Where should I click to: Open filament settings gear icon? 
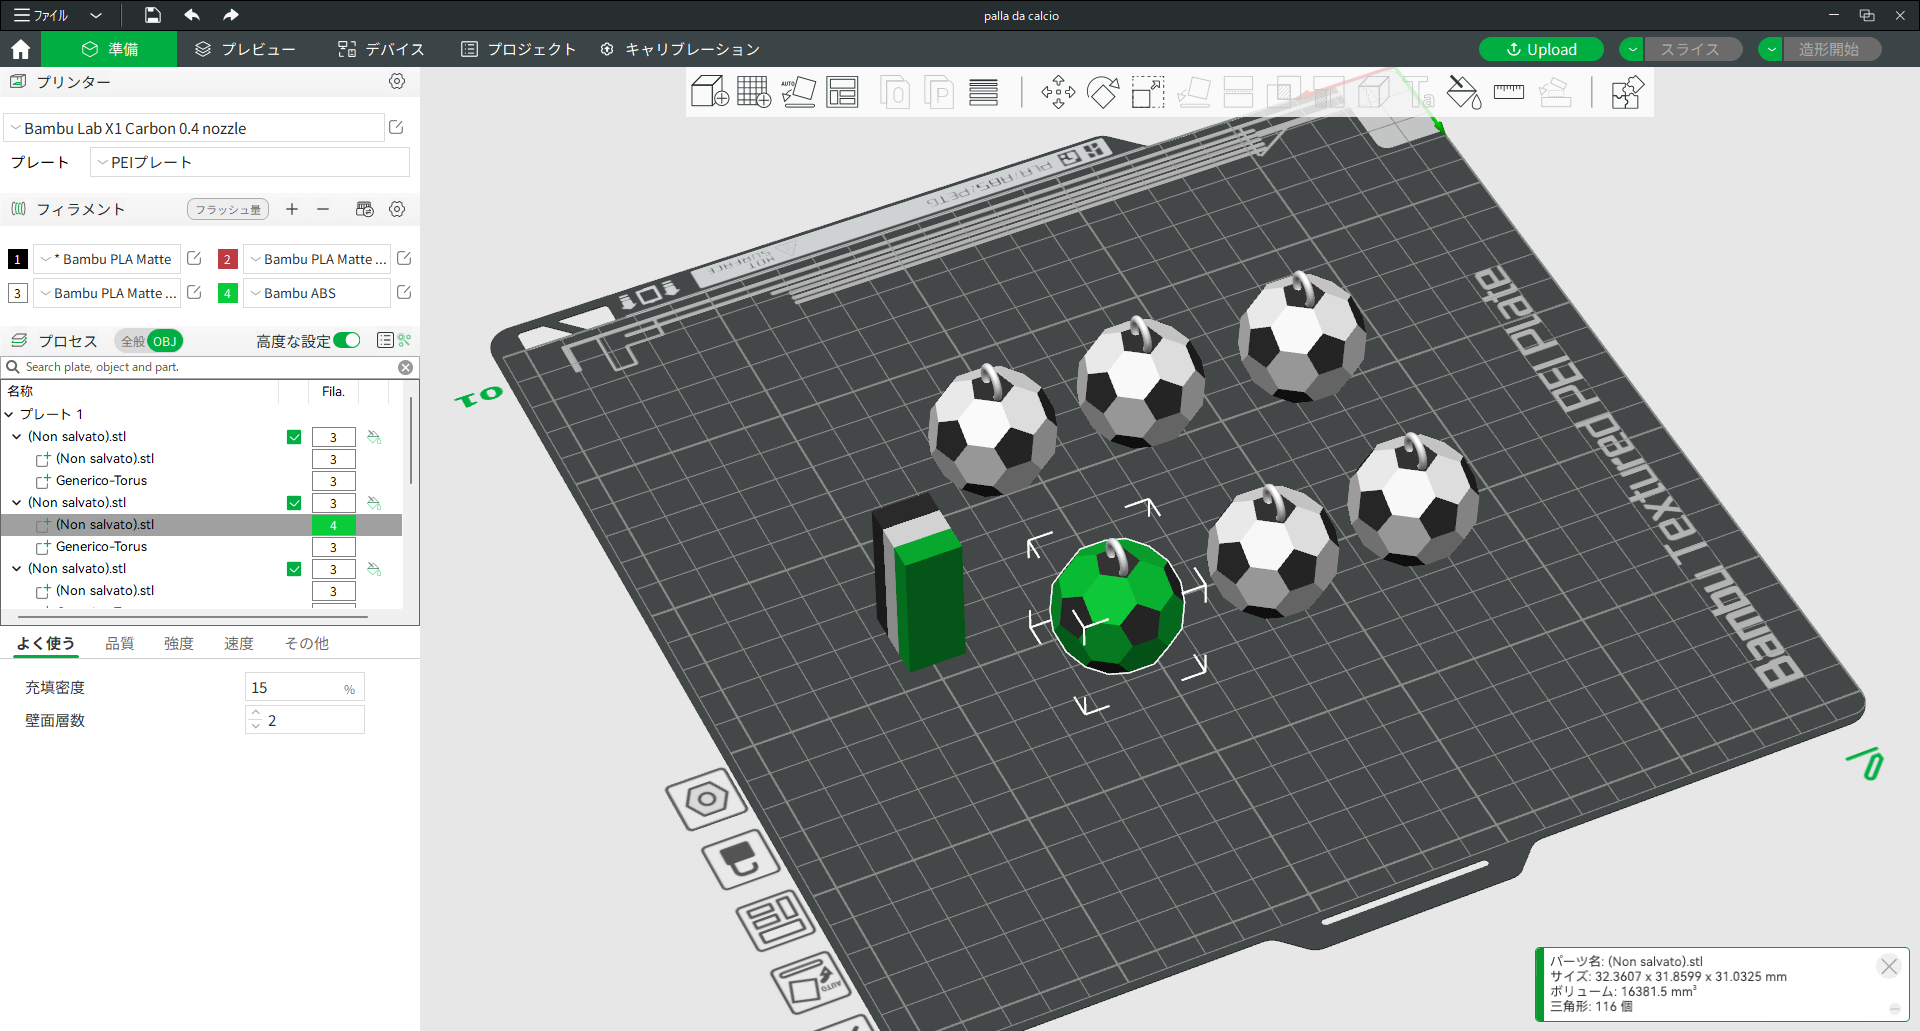pyautogui.click(x=397, y=209)
